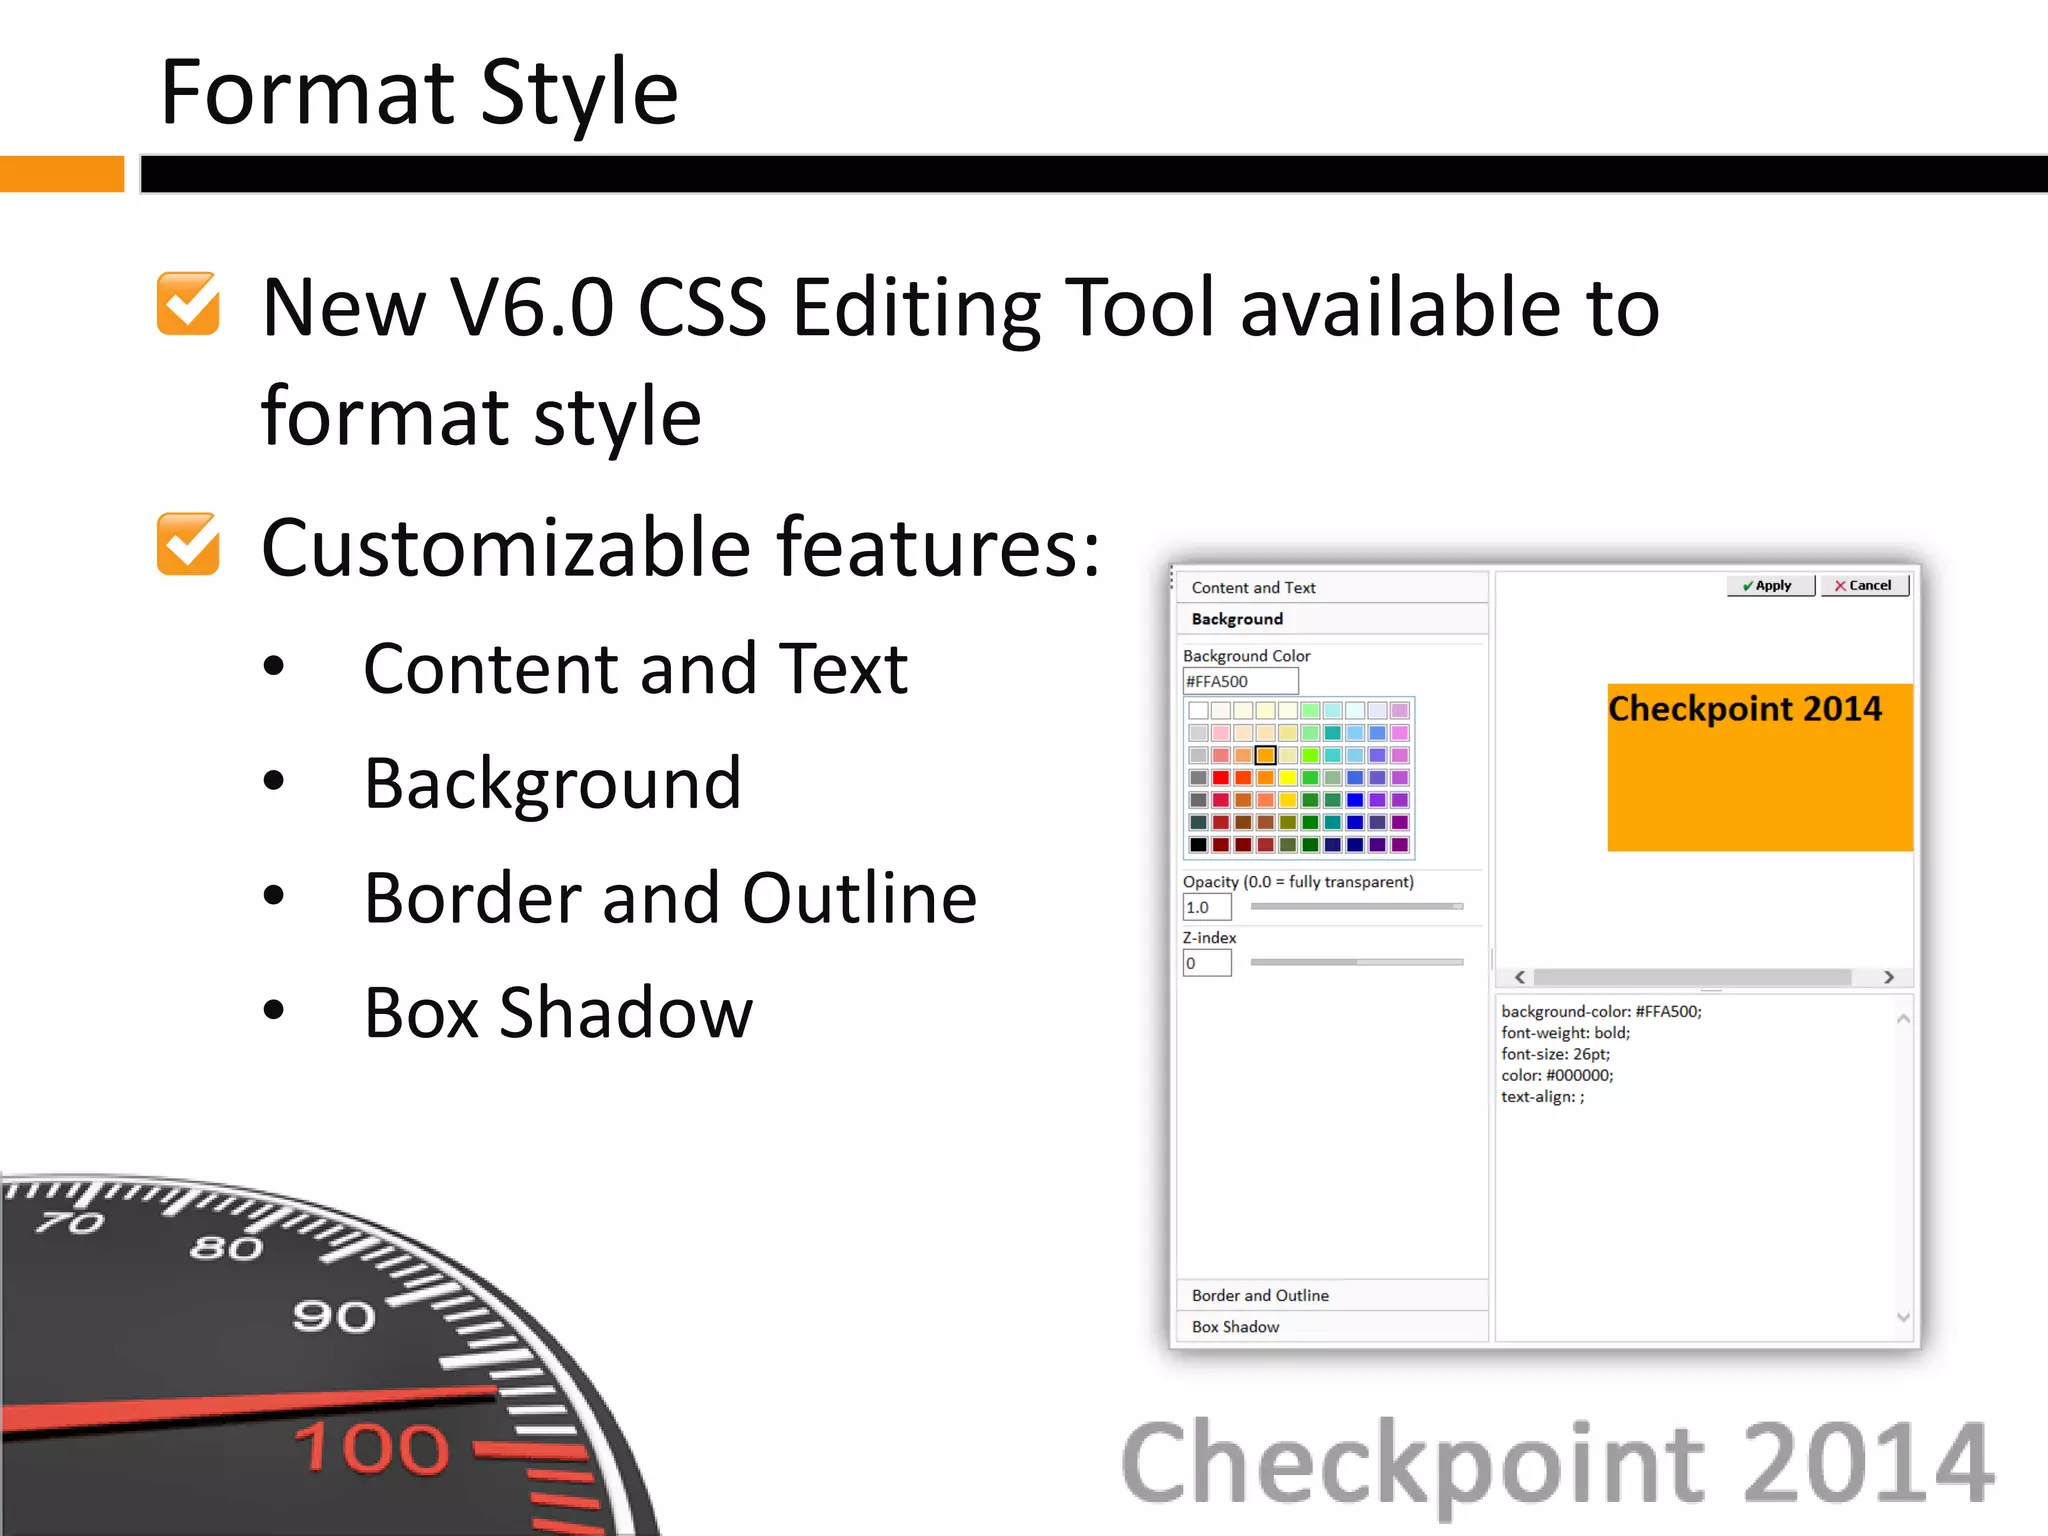
Task: Click the orange Checkpoint 2014 preview box
Action: pos(1760,767)
